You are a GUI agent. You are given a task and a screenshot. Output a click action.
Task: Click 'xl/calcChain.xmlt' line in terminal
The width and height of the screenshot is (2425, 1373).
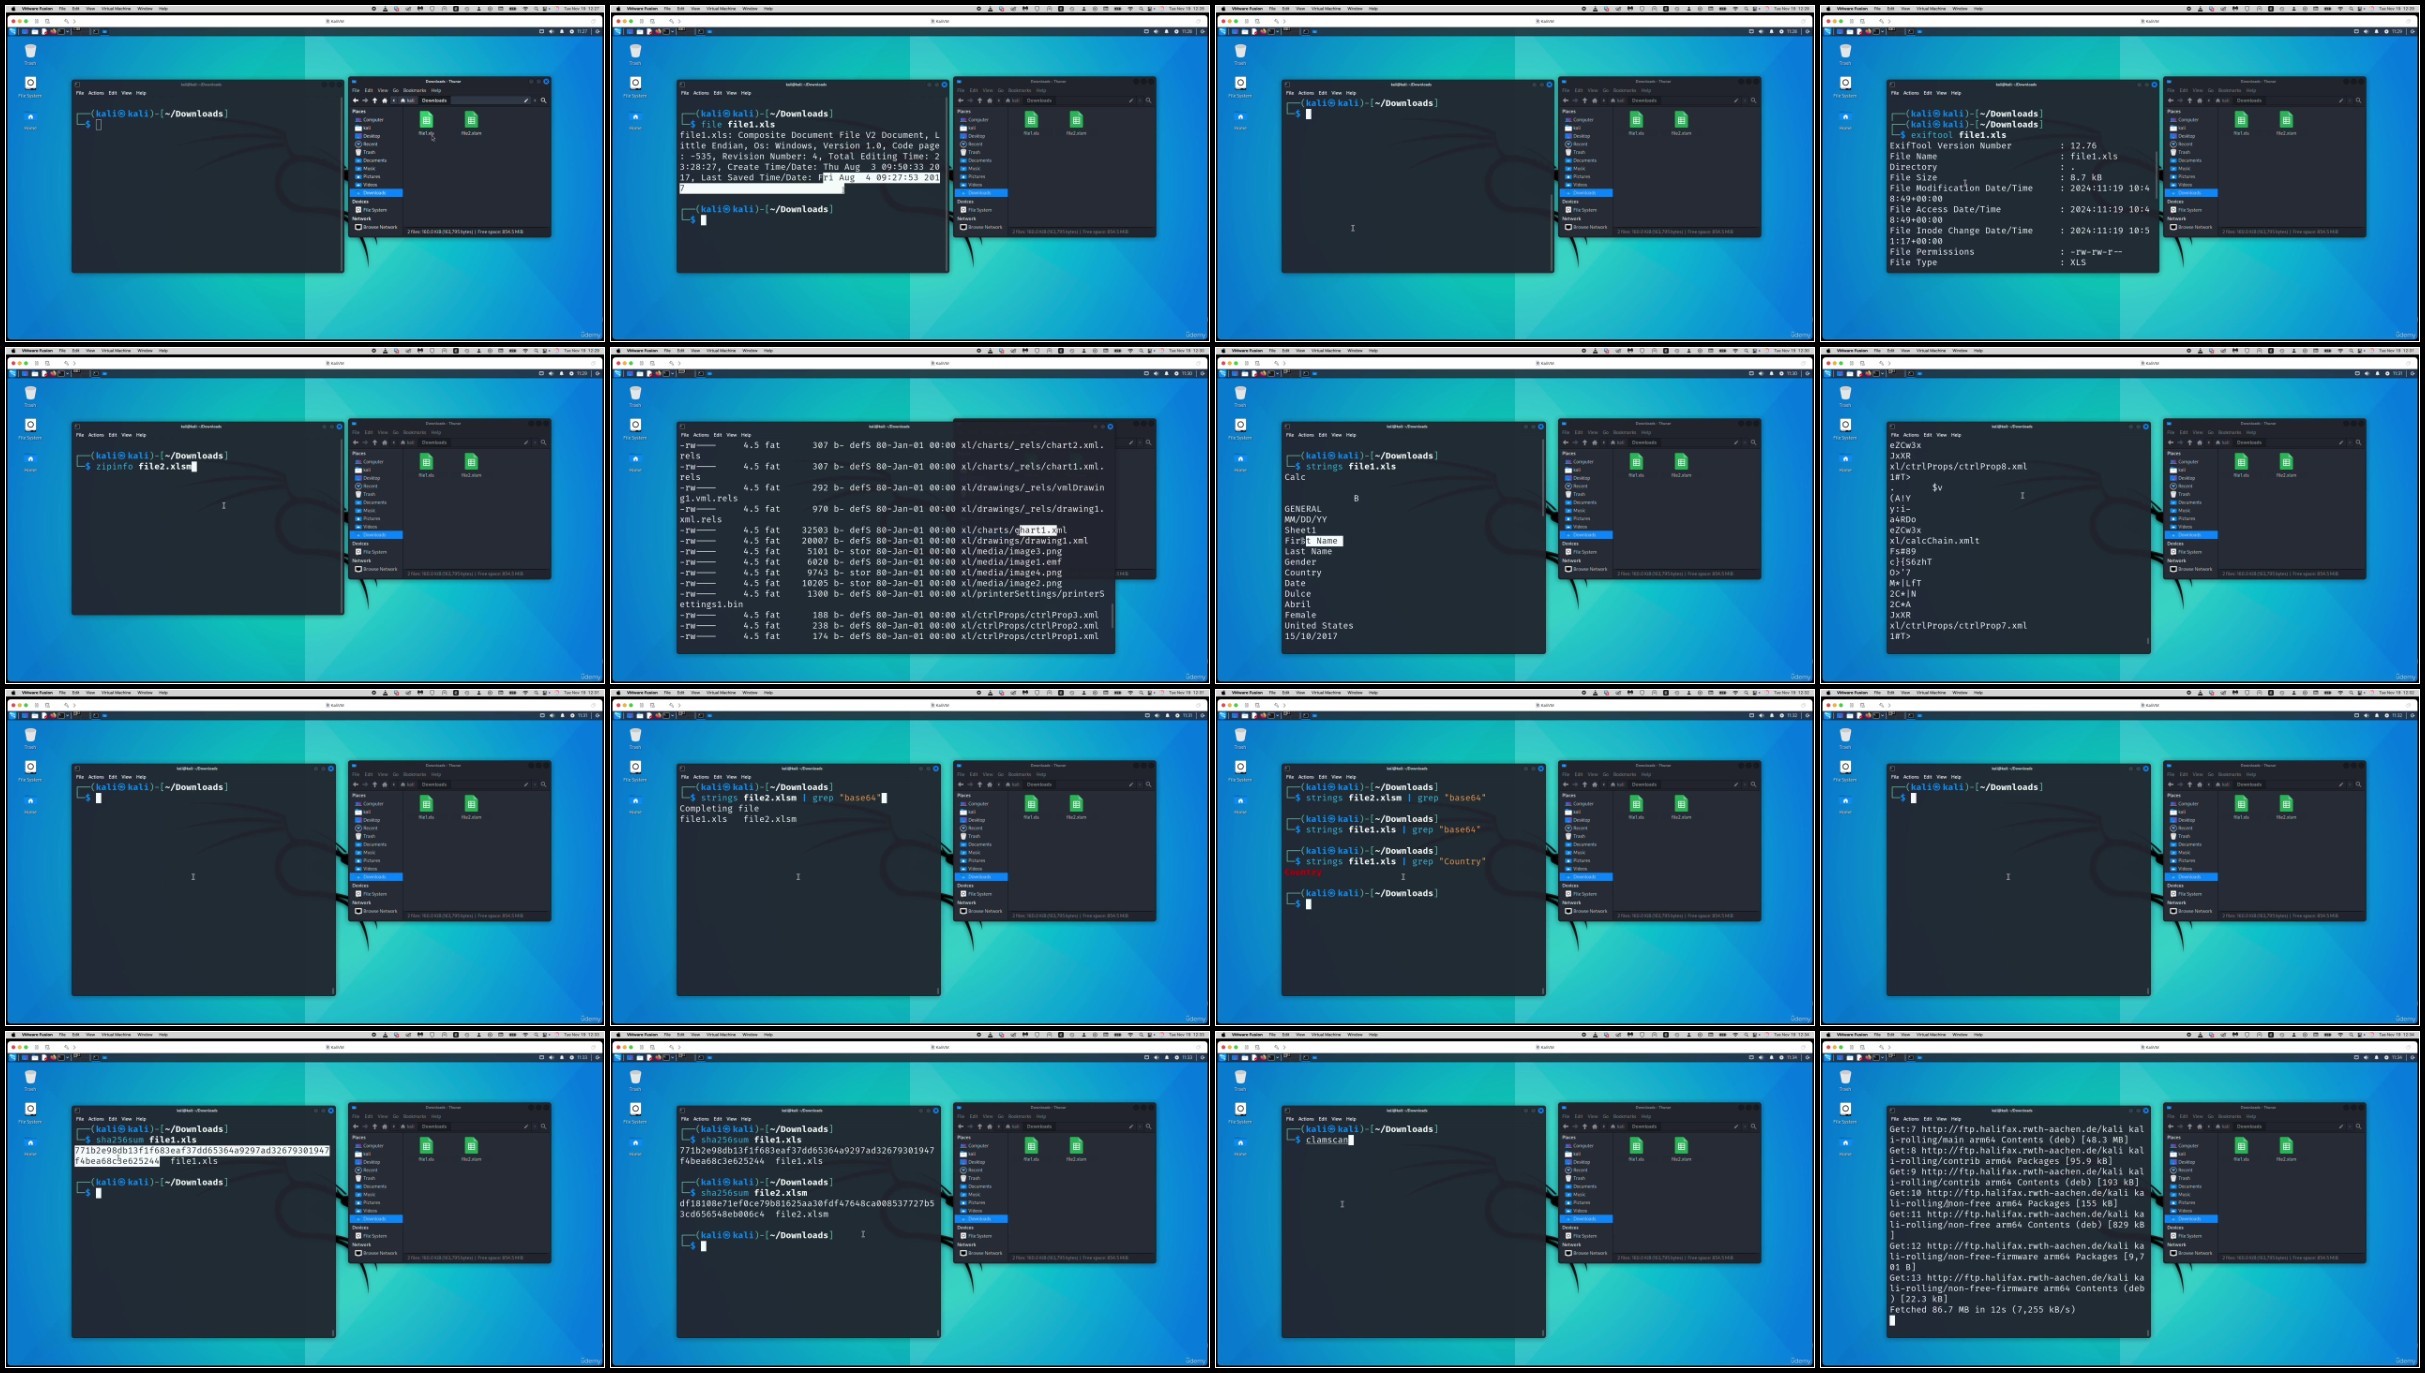(x=1934, y=541)
